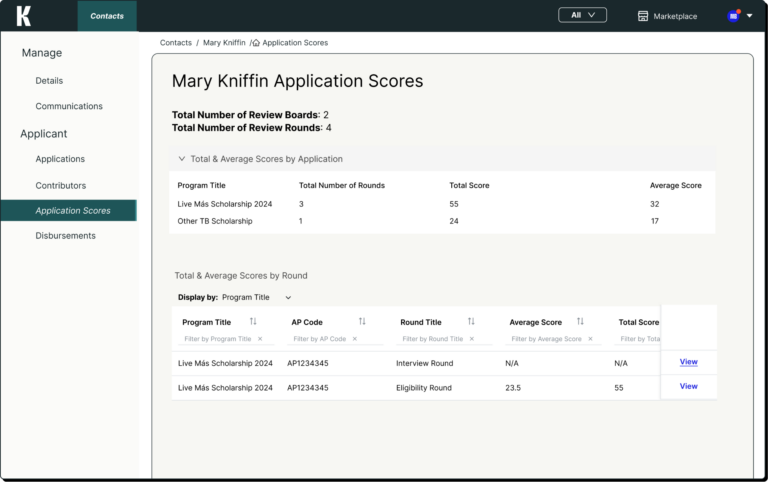
Task: Expand the user account menu caret
Action: click(x=749, y=16)
